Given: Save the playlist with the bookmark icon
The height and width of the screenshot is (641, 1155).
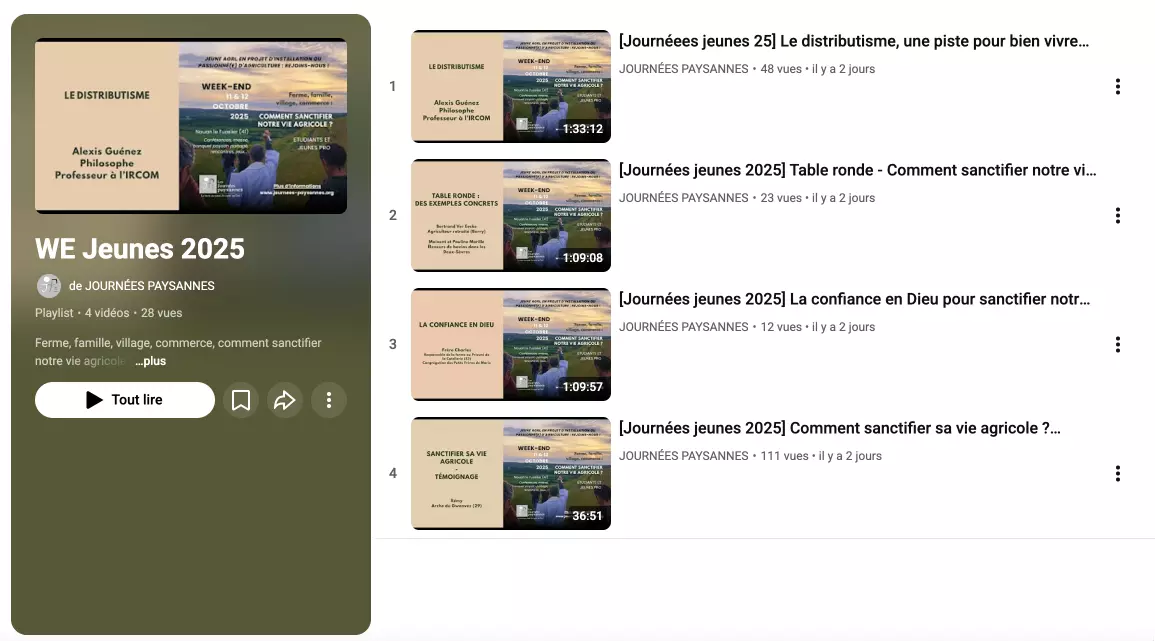Looking at the screenshot, I should [241, 400].
